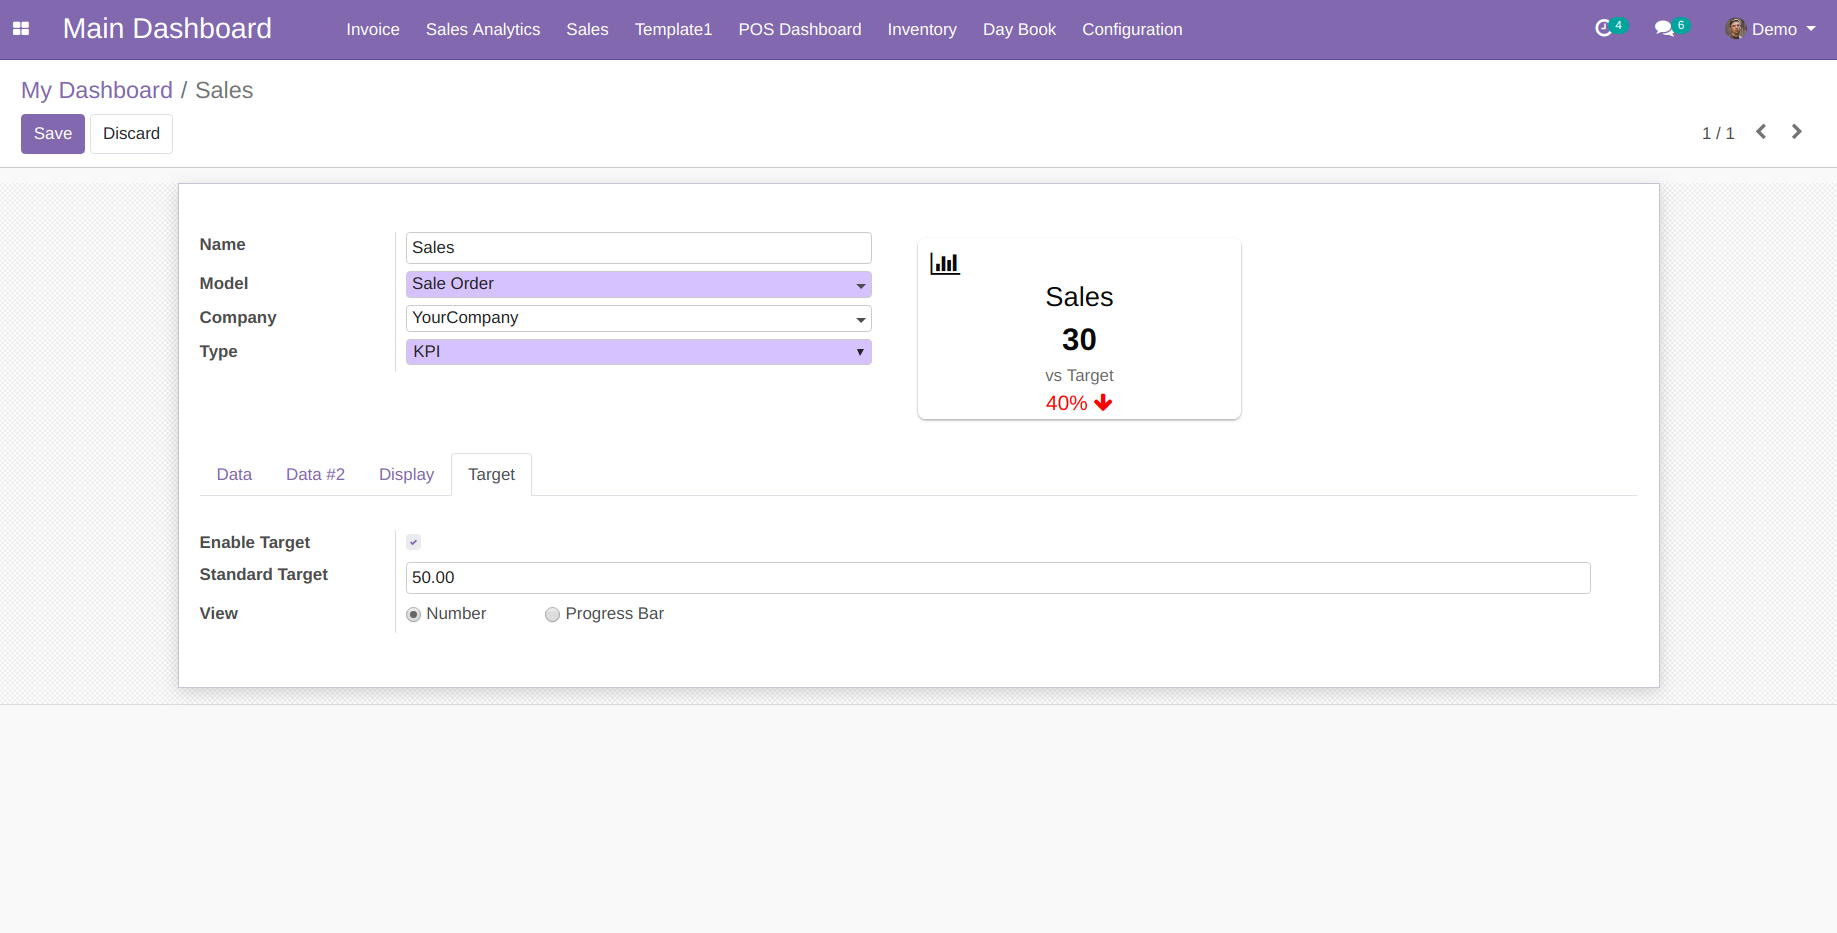This screenshot has width=1837, height=933.
Task: Click the bar chart icon in preview
Action: pos(944,264)
